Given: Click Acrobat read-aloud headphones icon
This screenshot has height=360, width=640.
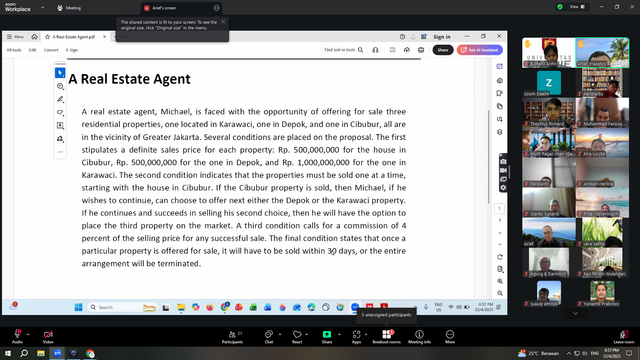Looking at the screenshot, I should click(x=376, y=50).
